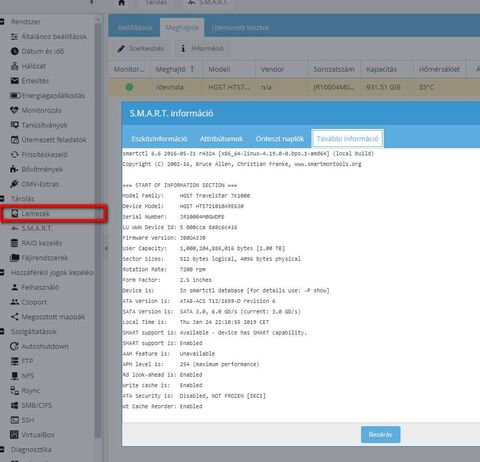Click the Értesítés envelope icon
480x462 pixels.
tap(14, 81)
